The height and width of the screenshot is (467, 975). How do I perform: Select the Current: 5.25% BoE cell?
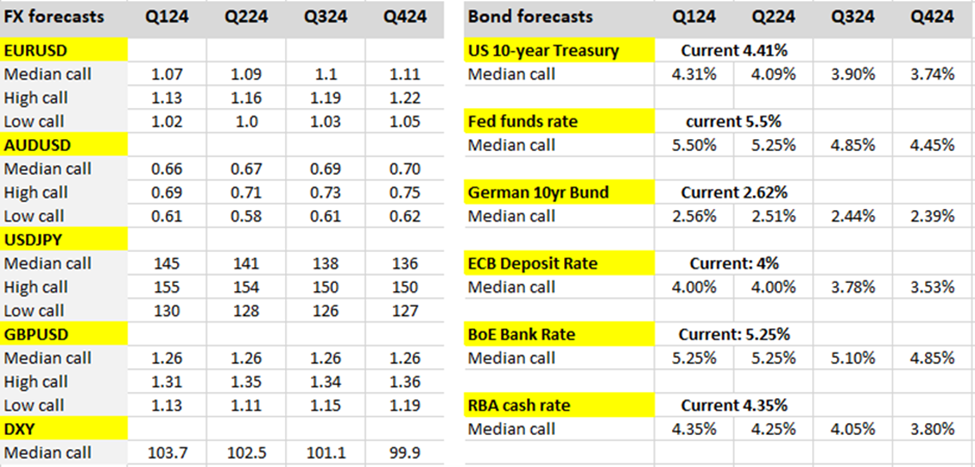tap(733, 334)
